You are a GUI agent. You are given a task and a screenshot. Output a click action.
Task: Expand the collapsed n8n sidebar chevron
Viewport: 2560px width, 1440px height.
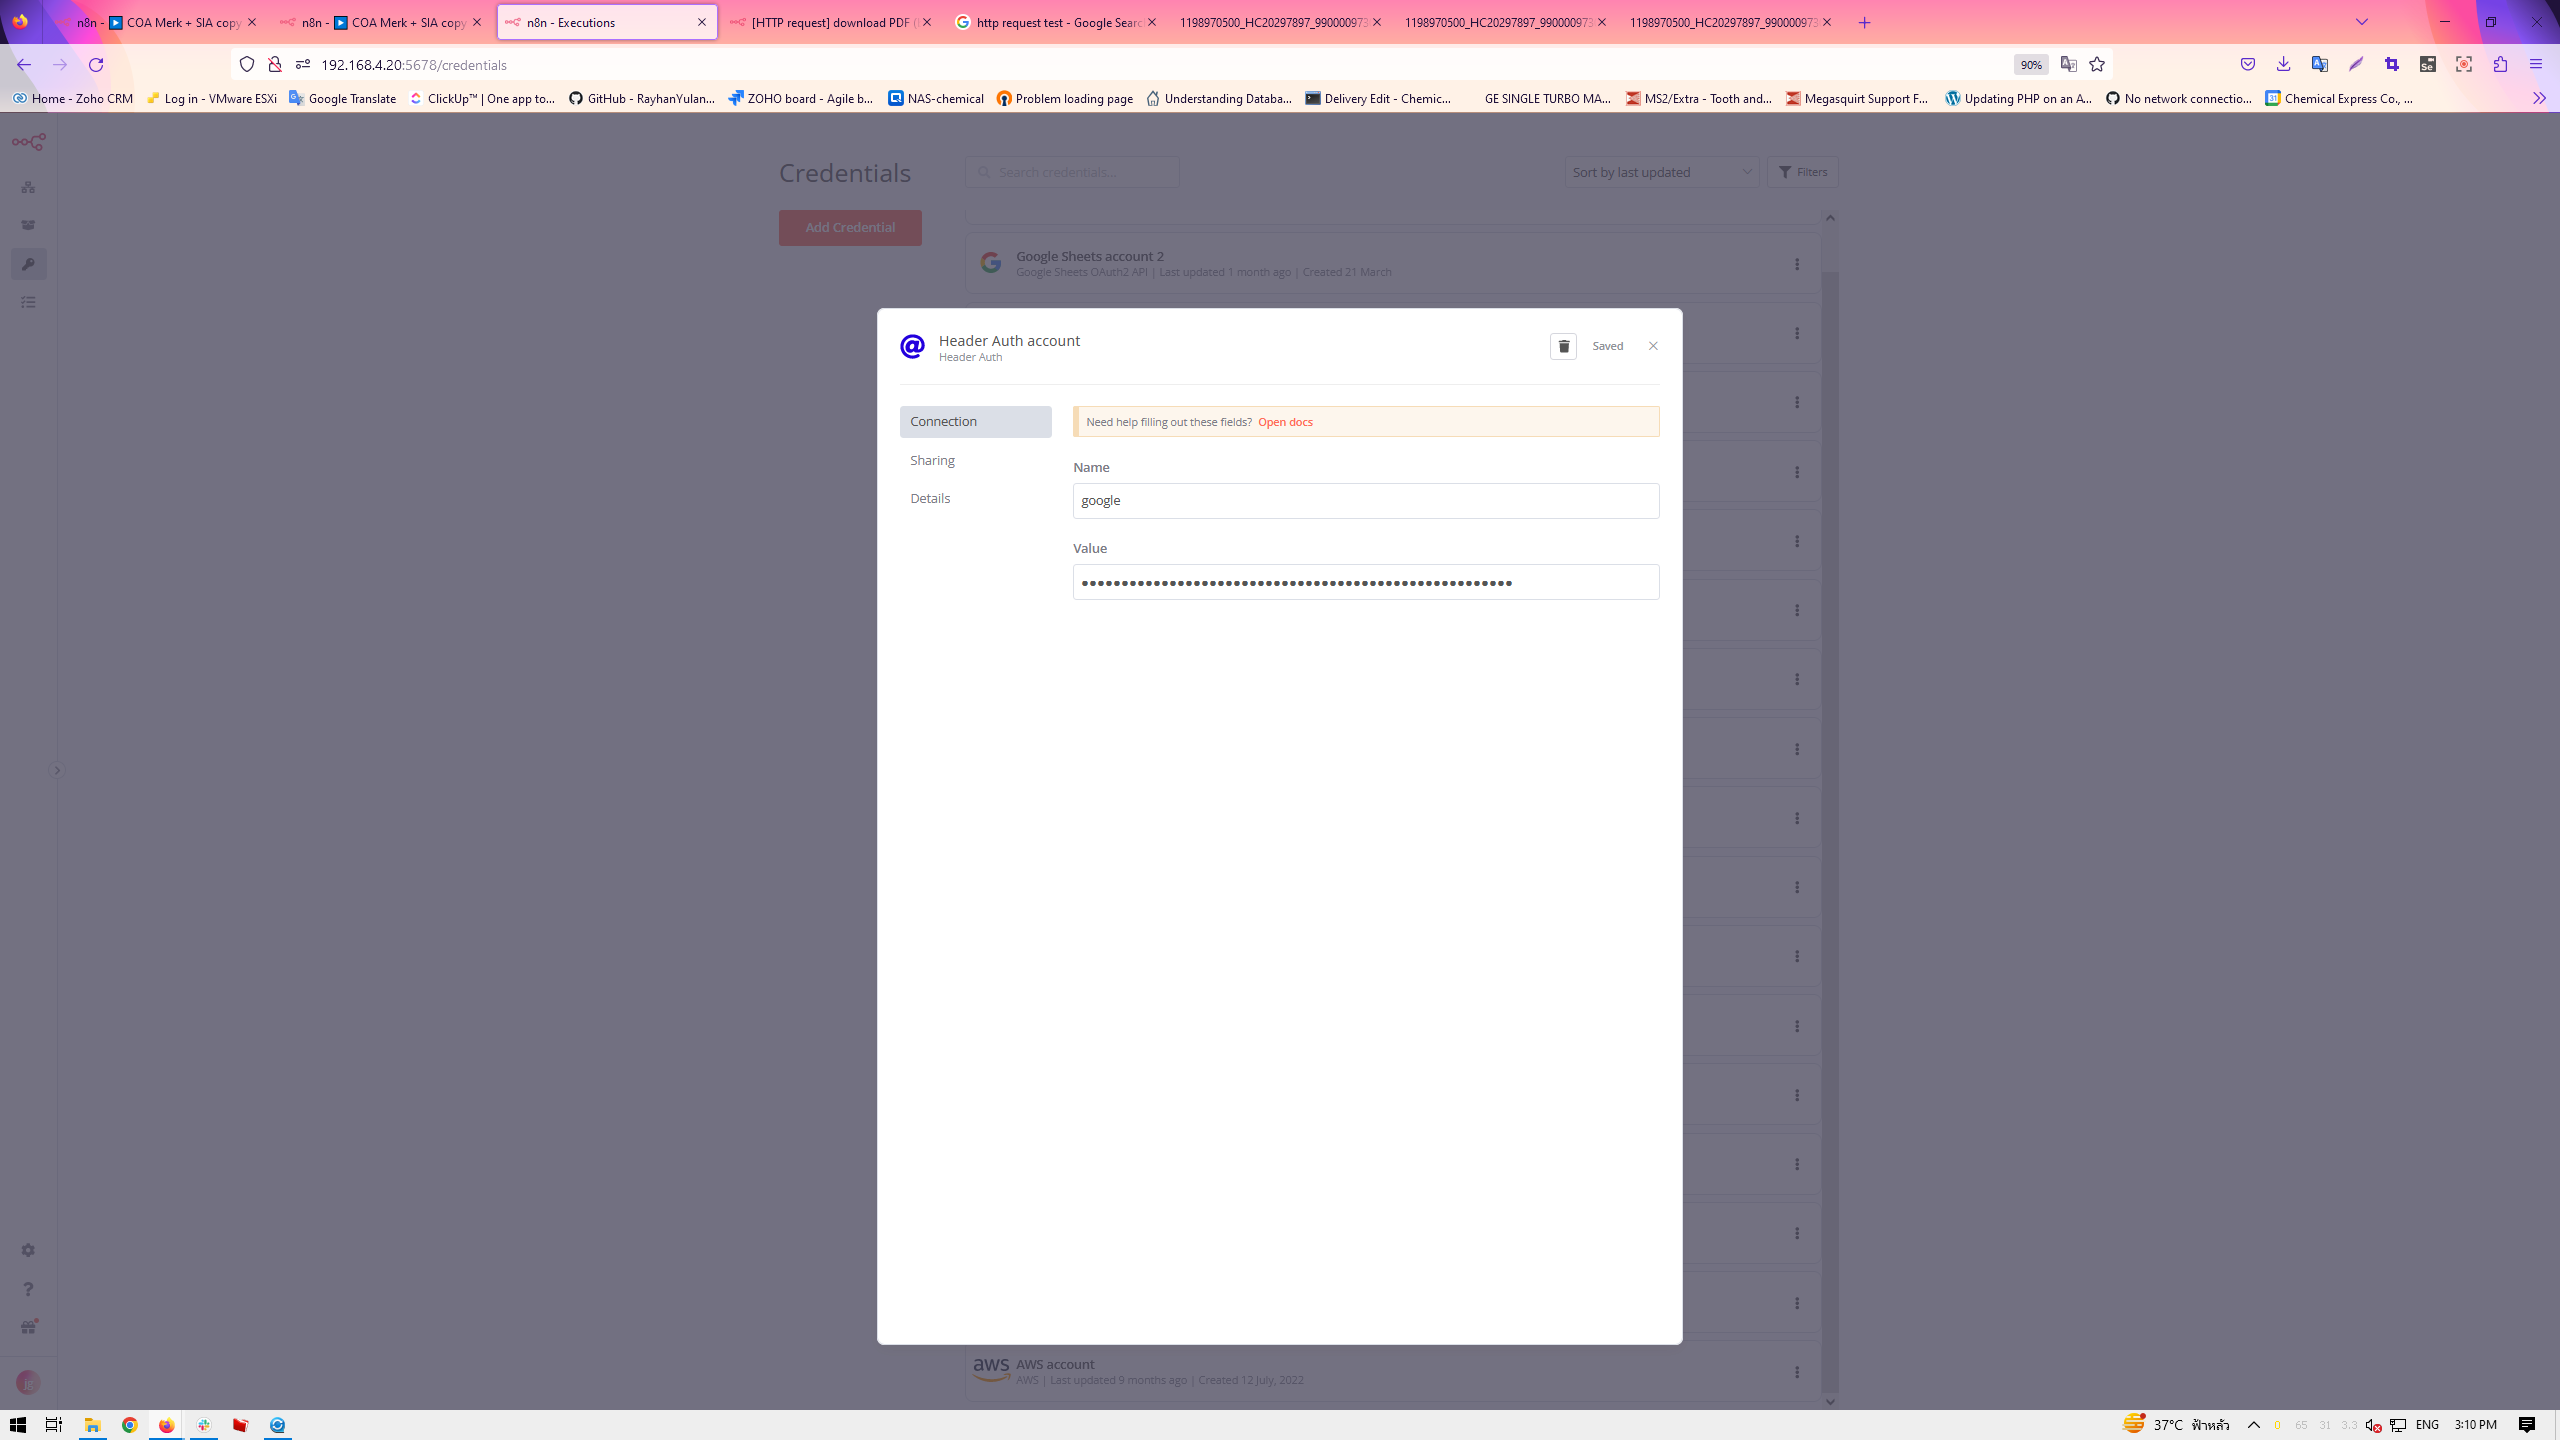pos(57,770)
